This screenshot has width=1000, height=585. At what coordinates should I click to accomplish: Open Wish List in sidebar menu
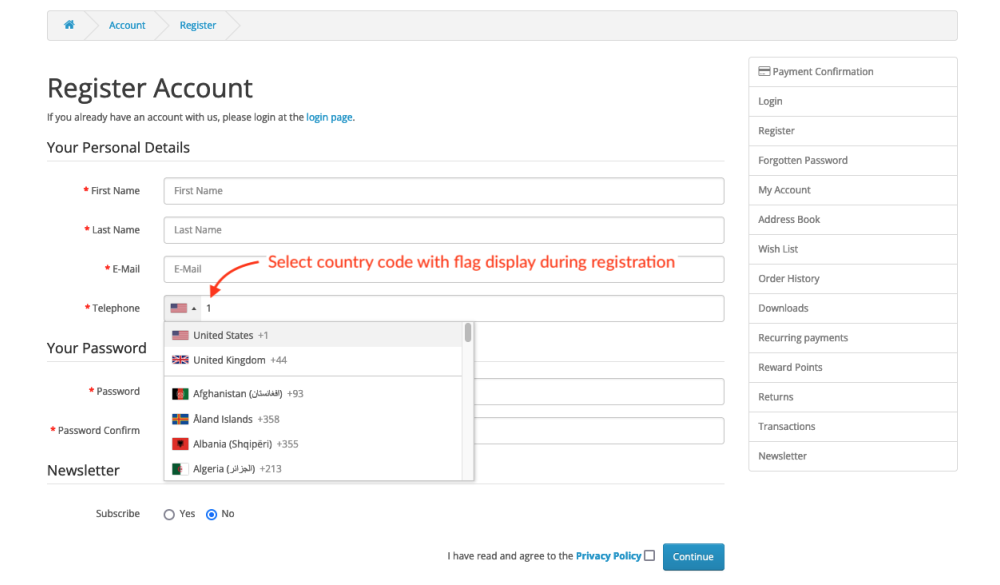778,249
